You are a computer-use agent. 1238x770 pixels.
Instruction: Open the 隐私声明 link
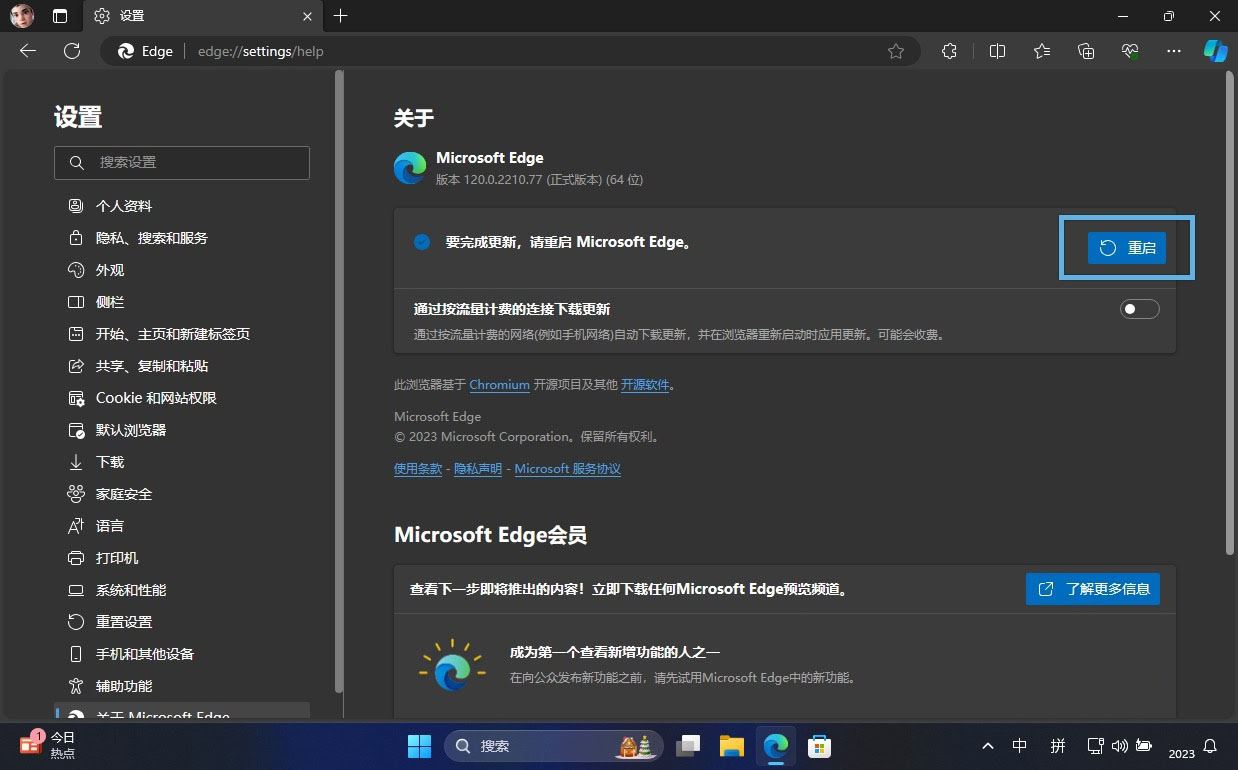(x=478, y=469)
